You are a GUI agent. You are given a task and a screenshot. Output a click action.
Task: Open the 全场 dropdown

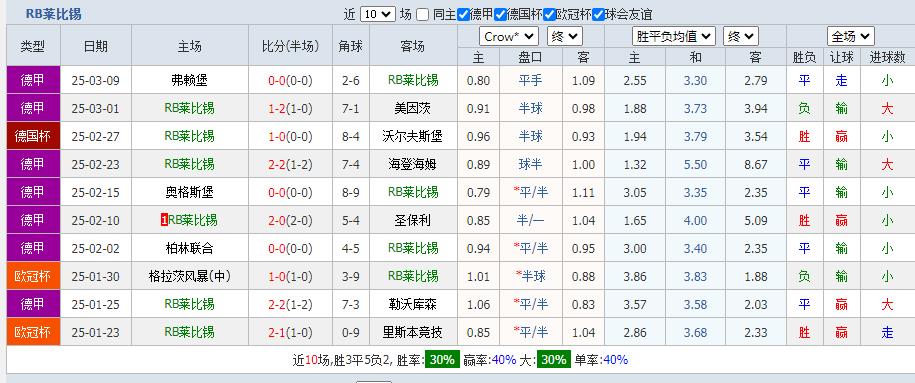(850, 36)
